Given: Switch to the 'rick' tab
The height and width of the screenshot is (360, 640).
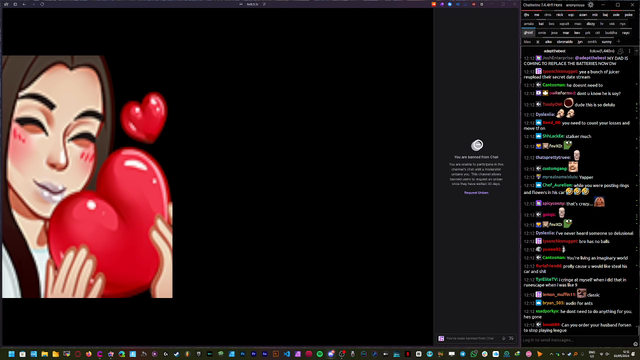Looking at the screenshot, I should [559, 15].
